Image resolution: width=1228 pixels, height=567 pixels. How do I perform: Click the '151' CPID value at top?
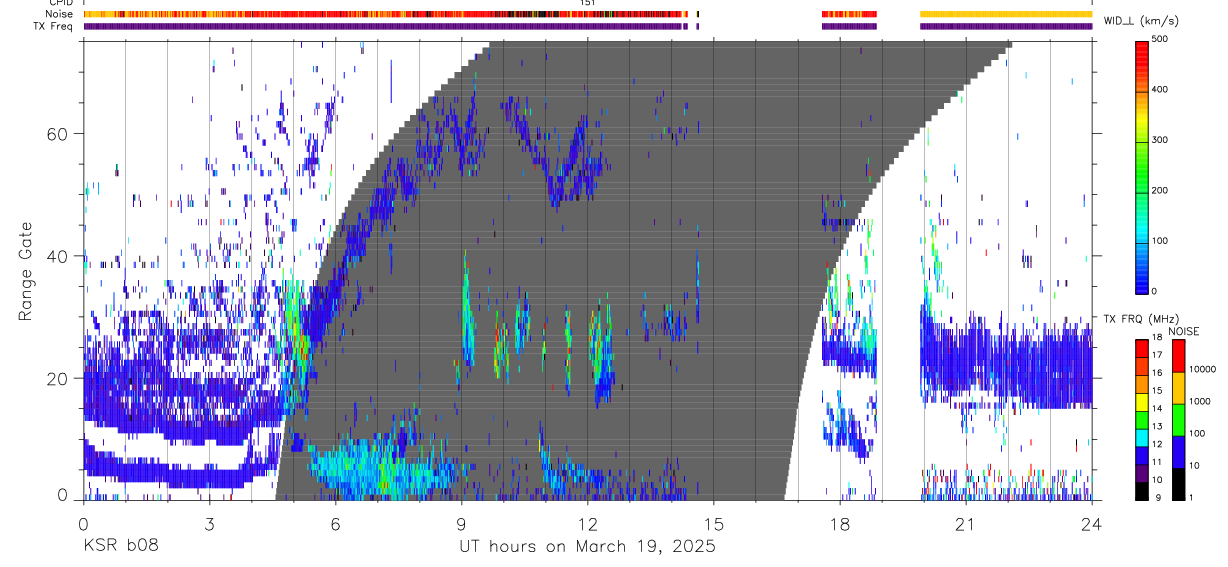[587, 3]
